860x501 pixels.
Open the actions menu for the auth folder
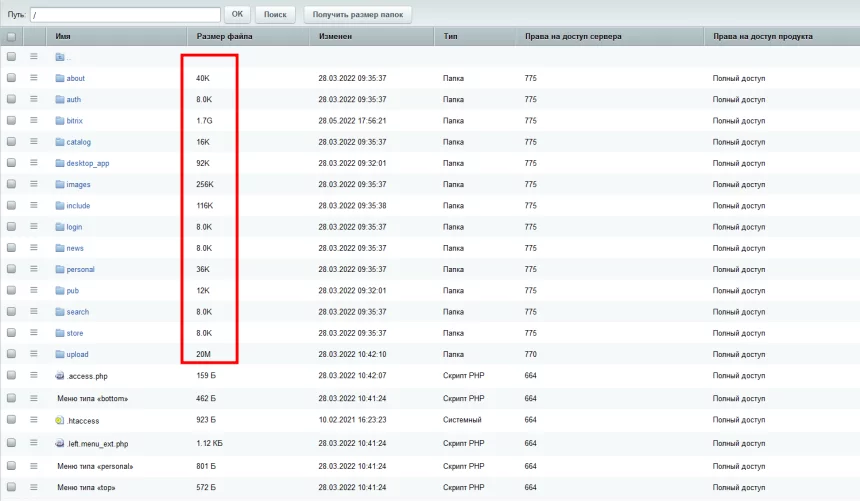34,99
